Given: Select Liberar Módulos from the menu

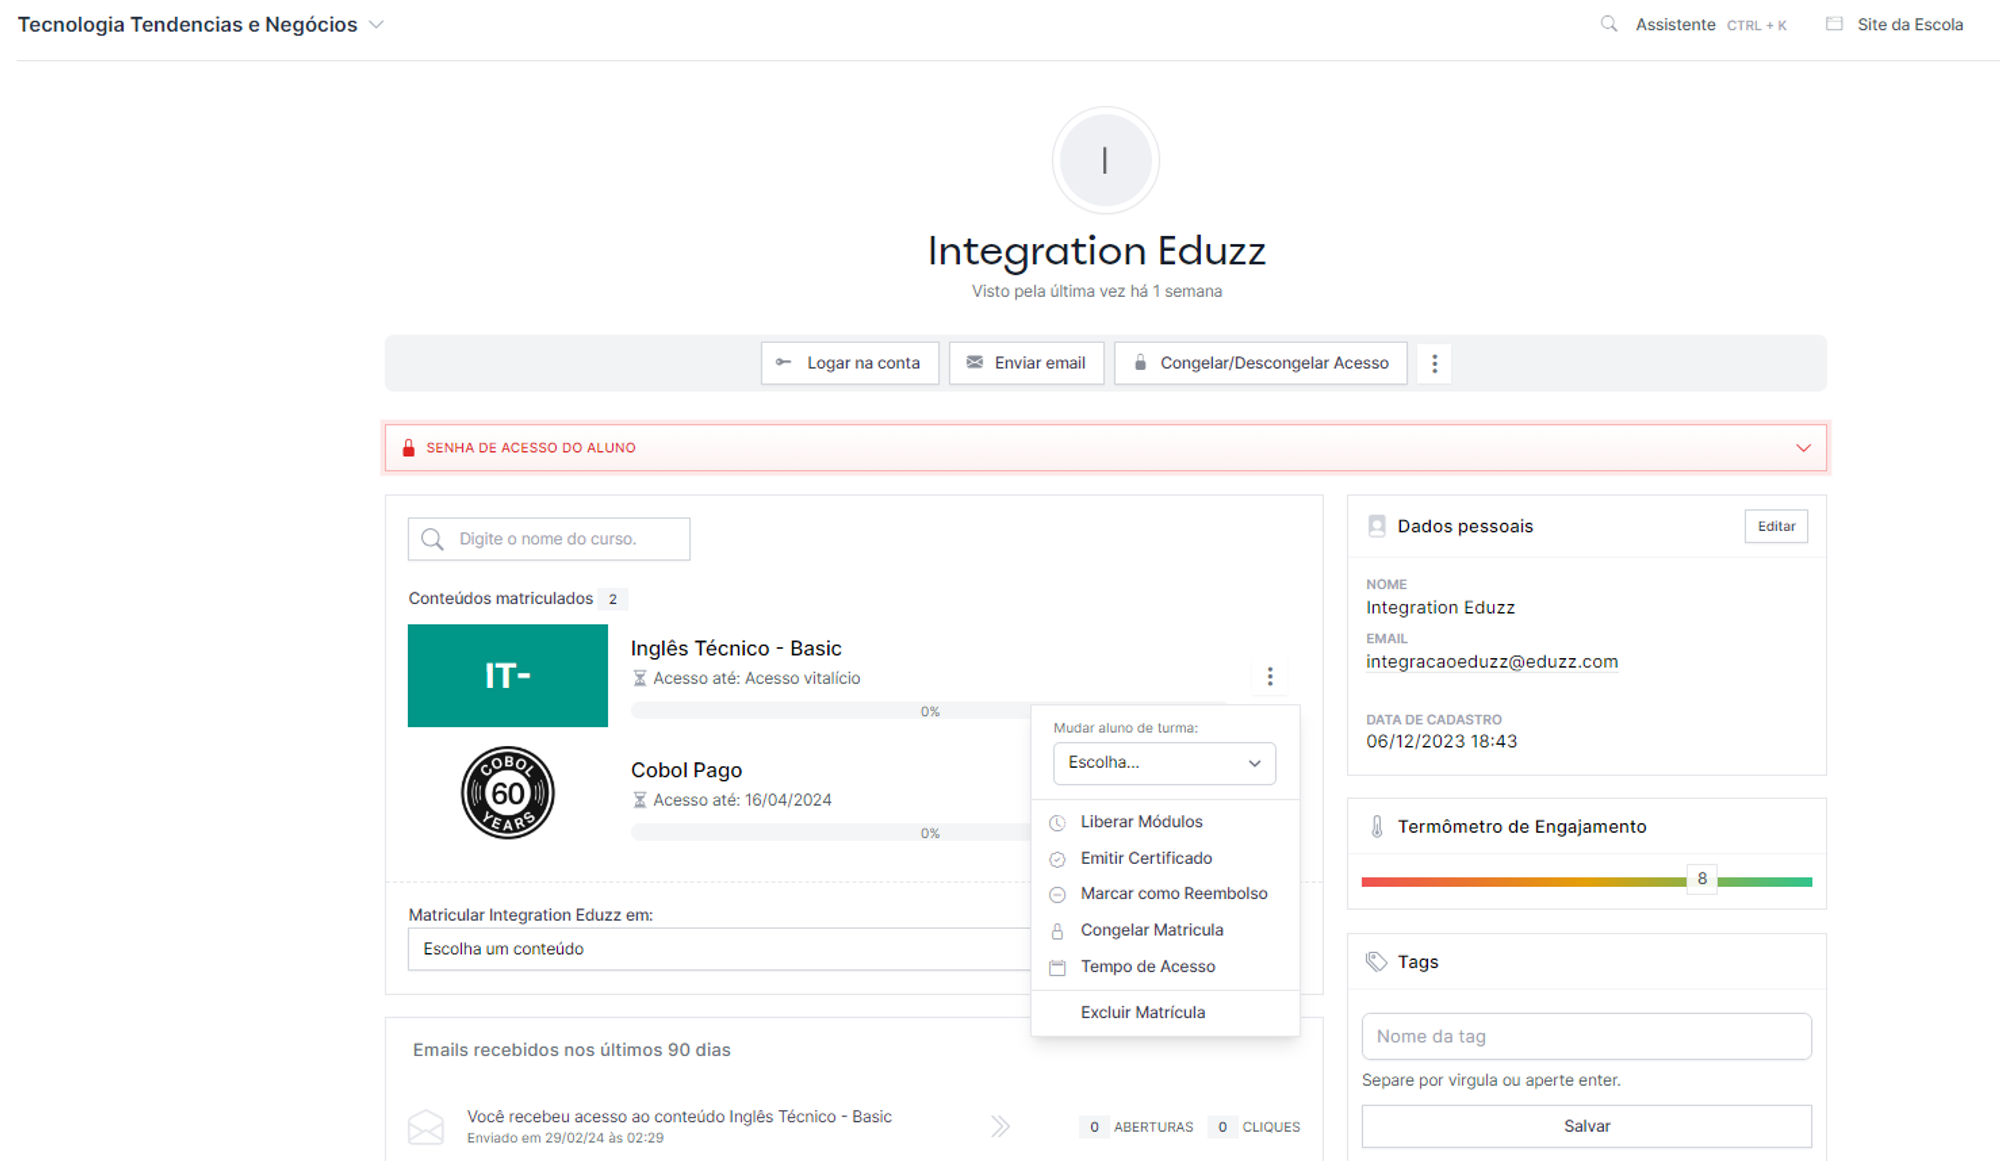Looking at the screenshot, I should click(1141, 822).
